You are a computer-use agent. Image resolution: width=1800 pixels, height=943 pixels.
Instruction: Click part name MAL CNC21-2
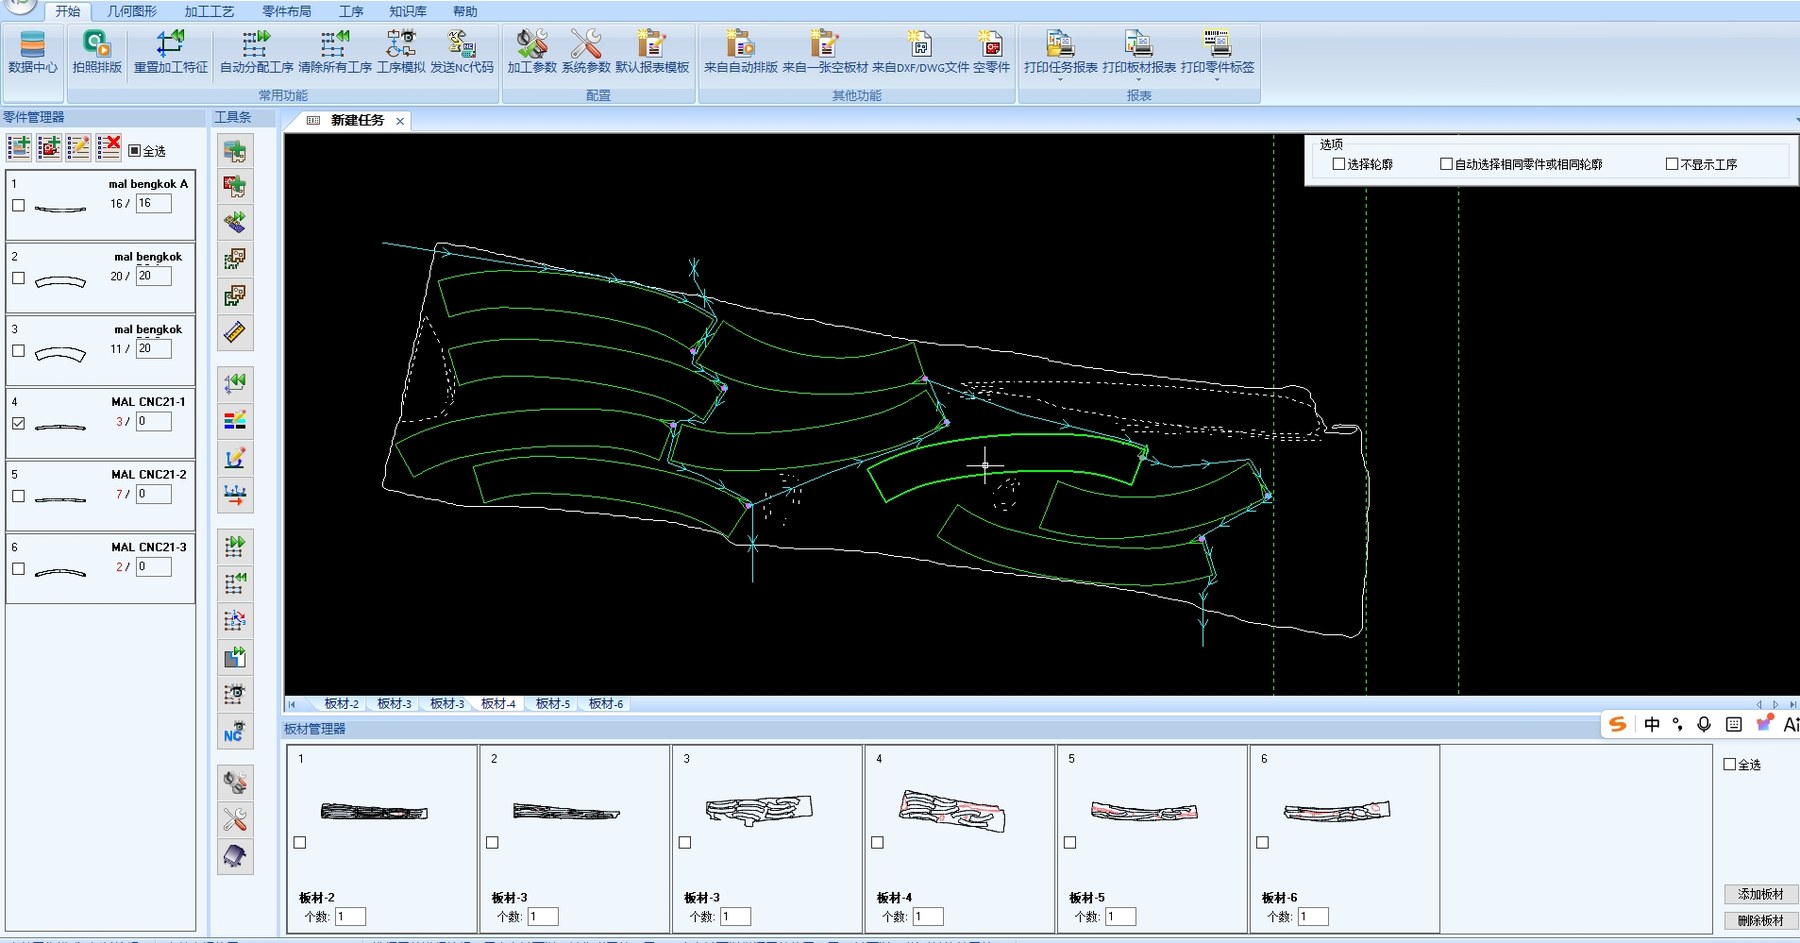click(x=149, y=474)
